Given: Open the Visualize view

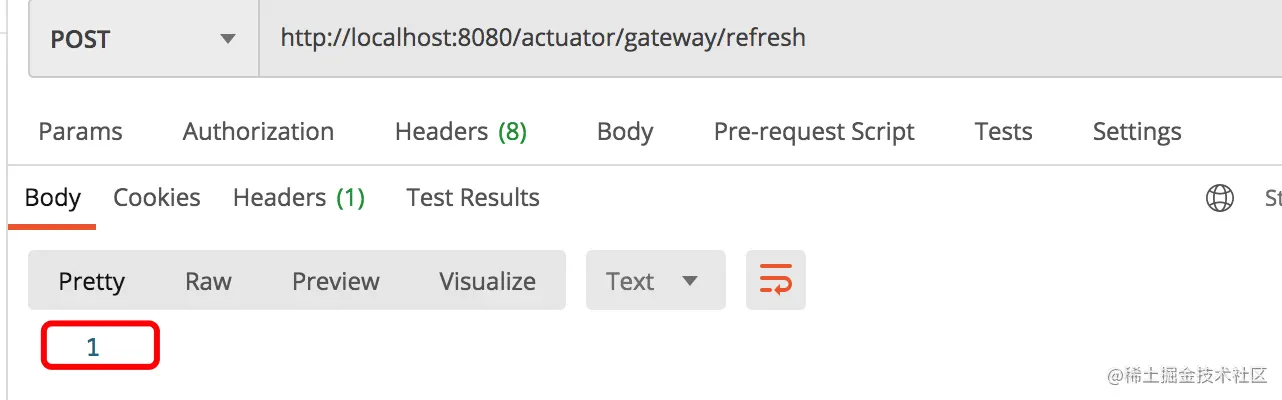Looking at the screenshot, I should pyautogui.click(x=487, y=281).
